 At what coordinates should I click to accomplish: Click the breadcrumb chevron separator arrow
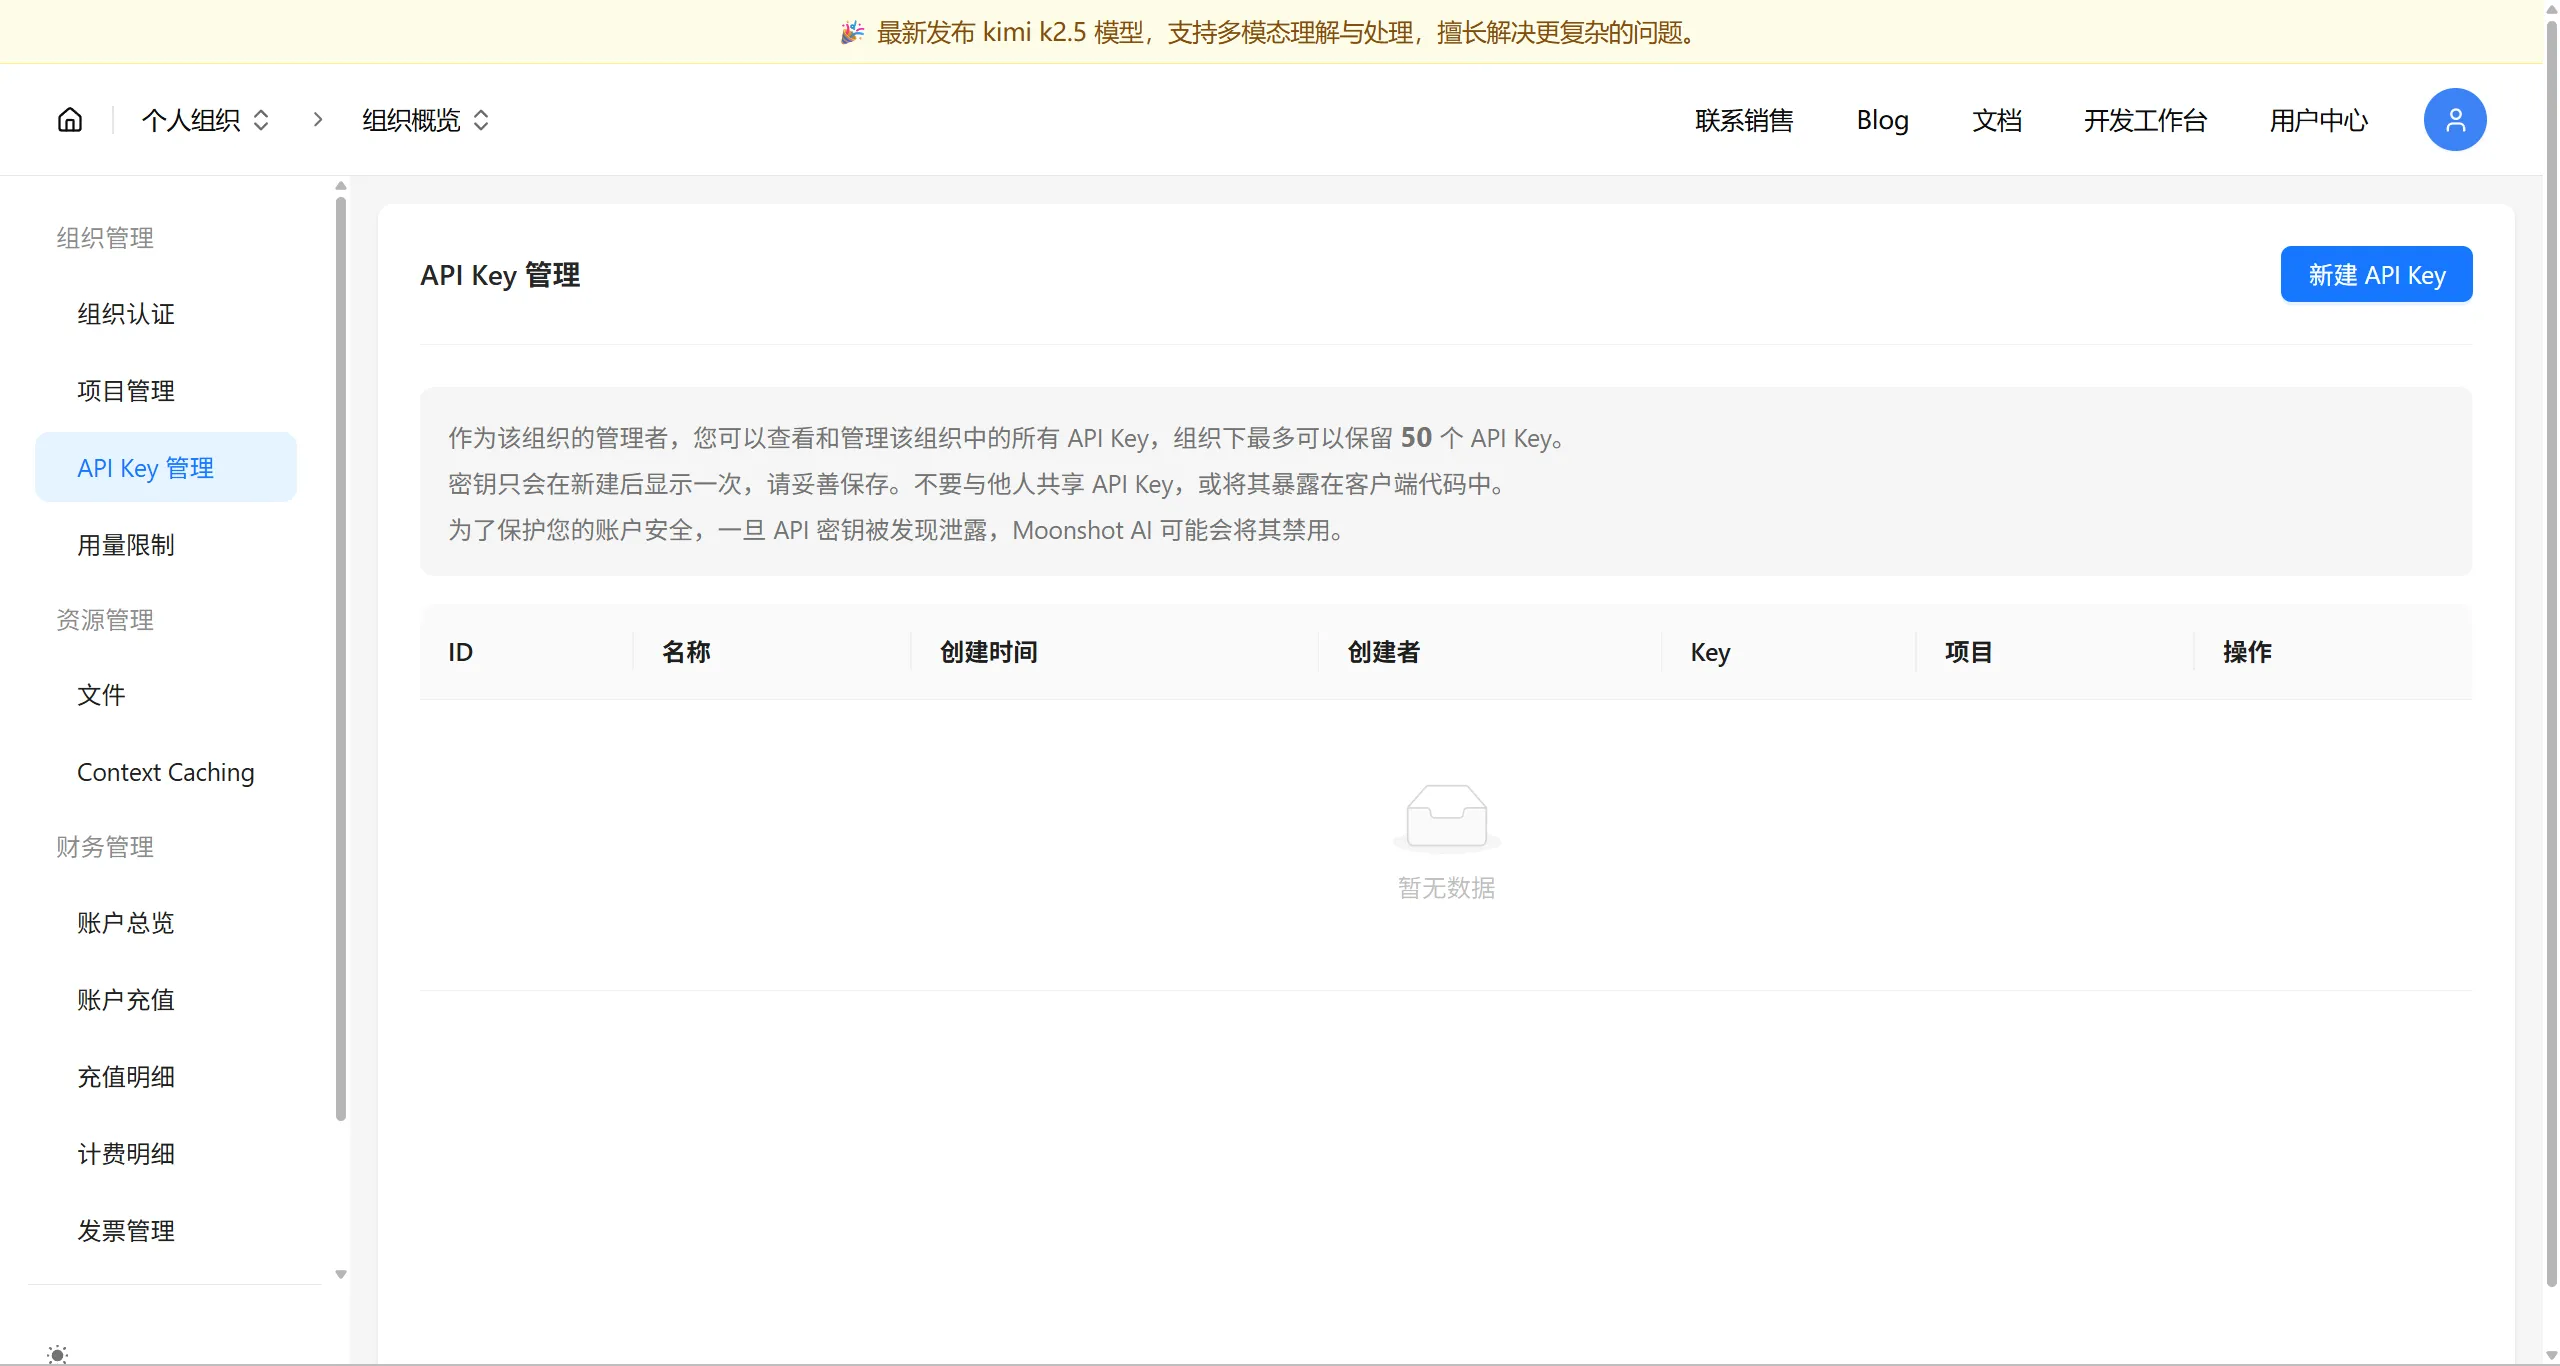(x=318, y=120)
